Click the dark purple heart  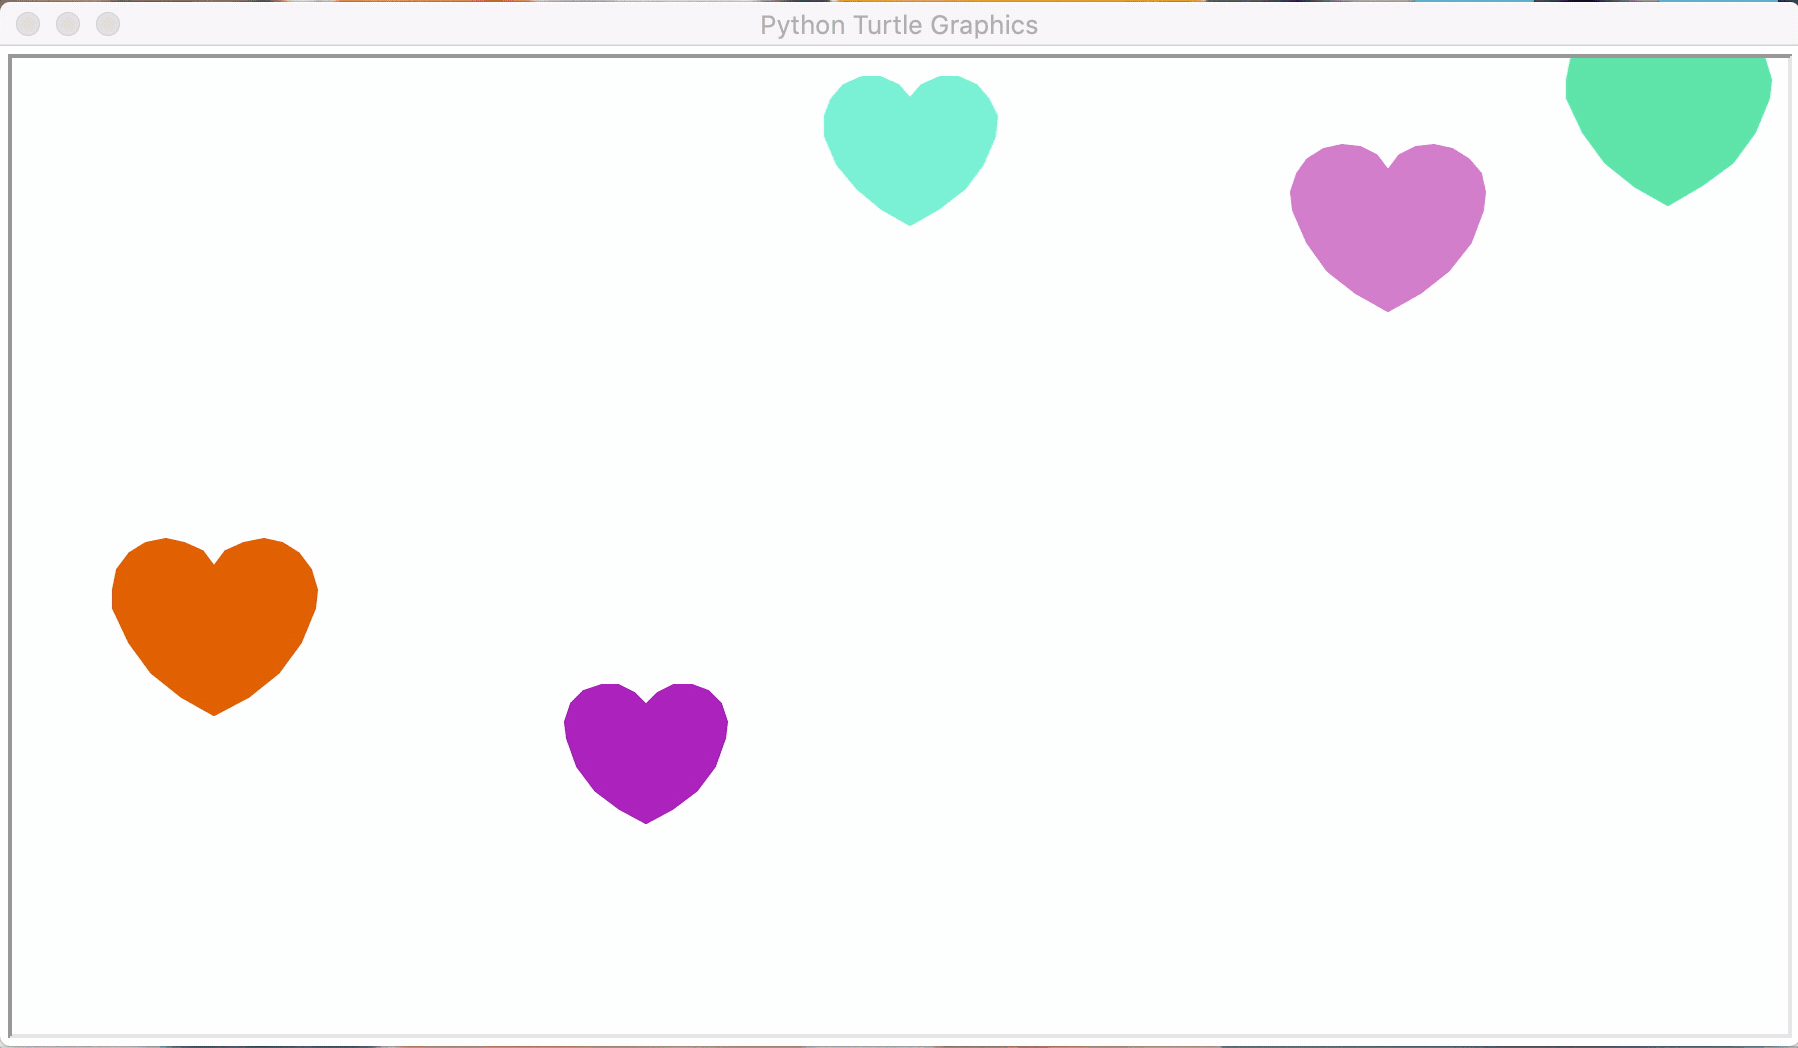pyautogui.click(x=646, y=752)
